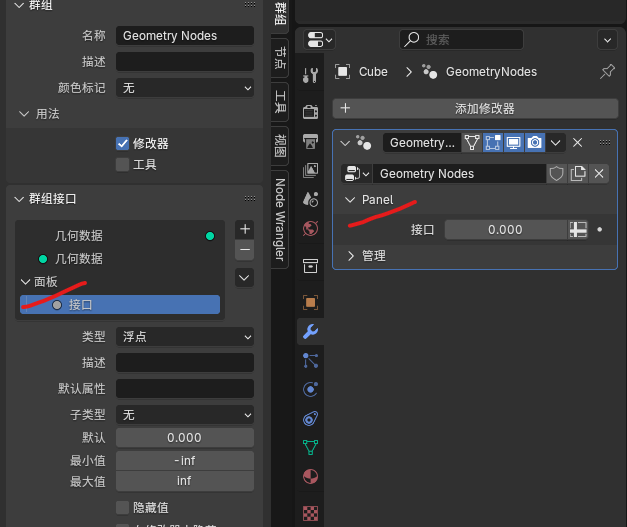This screenshot has width=627, height=527.
Task: Remove the GeometryNodes modifier
Action: click(577, 142)
